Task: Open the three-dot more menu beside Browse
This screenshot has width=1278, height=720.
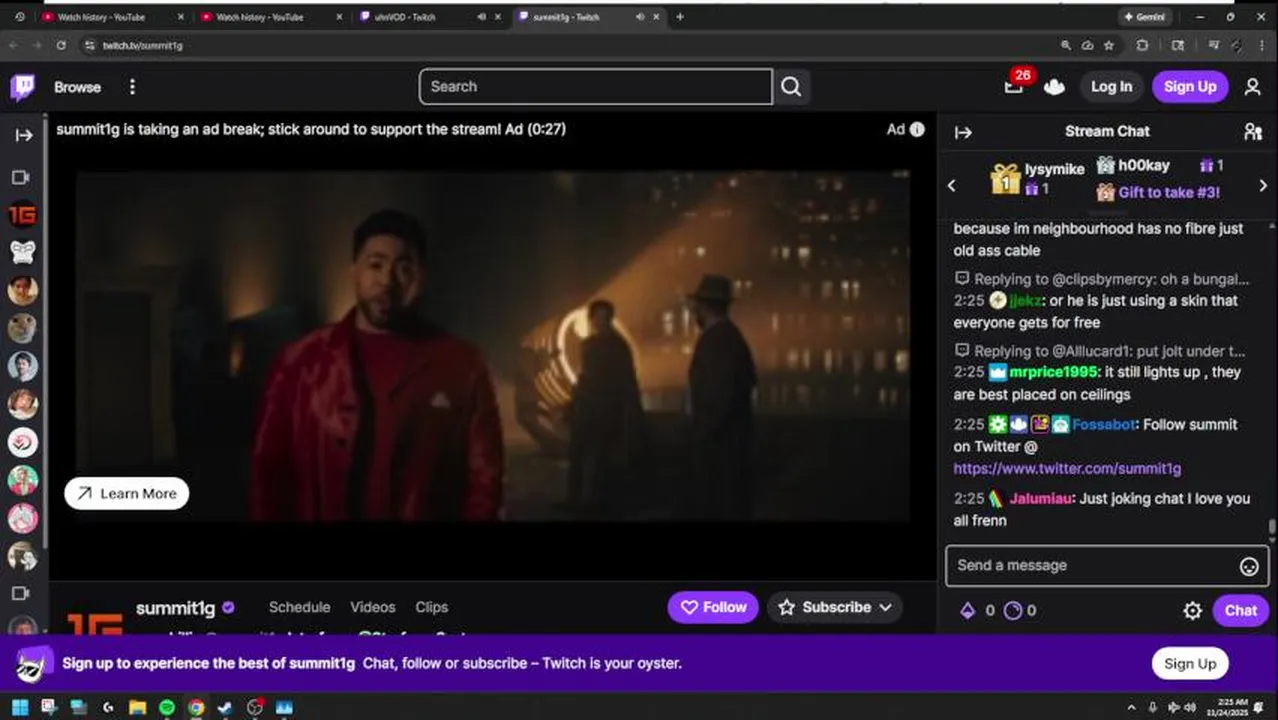Action: [132, 87]
